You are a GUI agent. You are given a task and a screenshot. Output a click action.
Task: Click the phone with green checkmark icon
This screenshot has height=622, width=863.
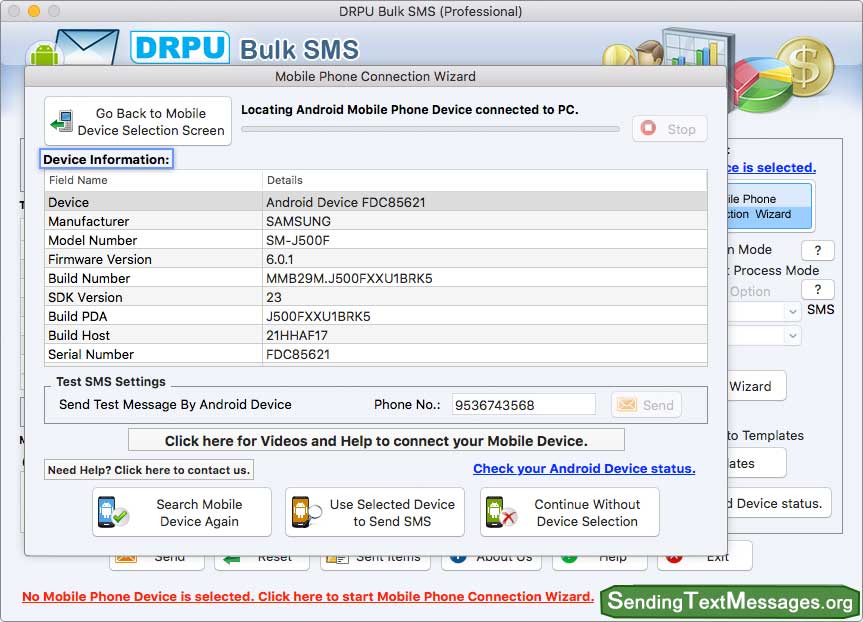[x=112, y=512]
